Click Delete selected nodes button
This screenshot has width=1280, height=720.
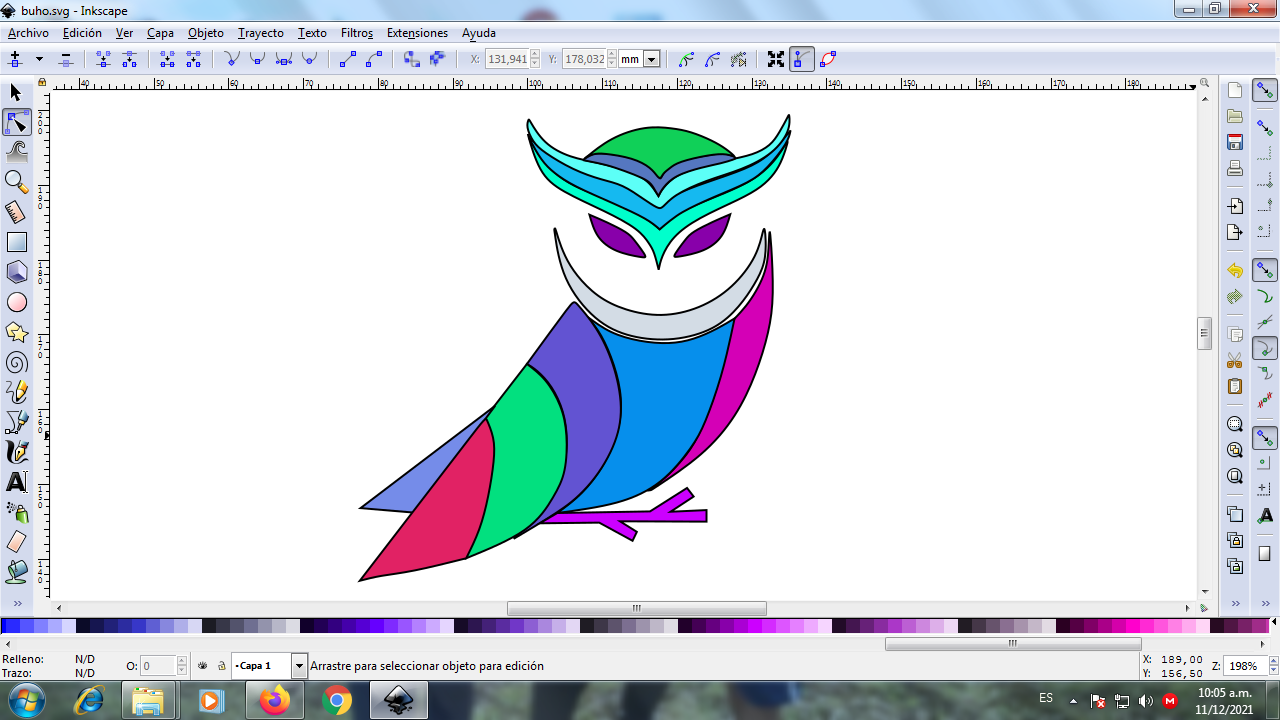pyautogui.click(x=65, y=59)
